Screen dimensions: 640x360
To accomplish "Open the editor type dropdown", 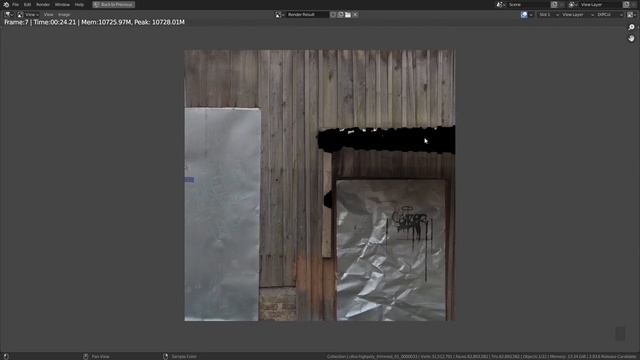I will (x=8, y=15).
